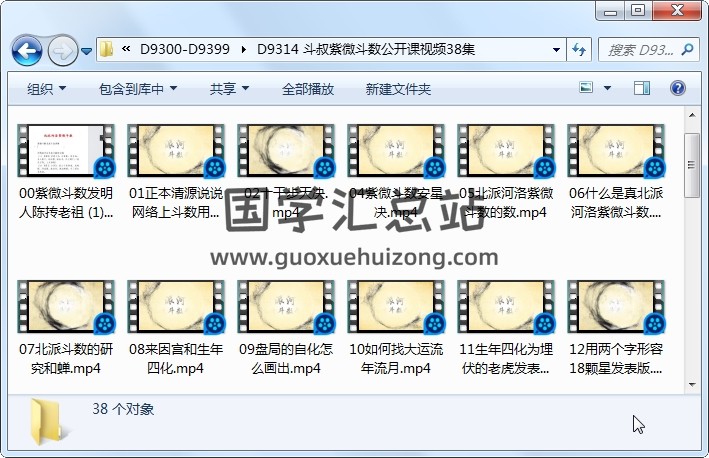Click 全部播放 toolbar button
This screenshot has height=458, width=709.
307,89
